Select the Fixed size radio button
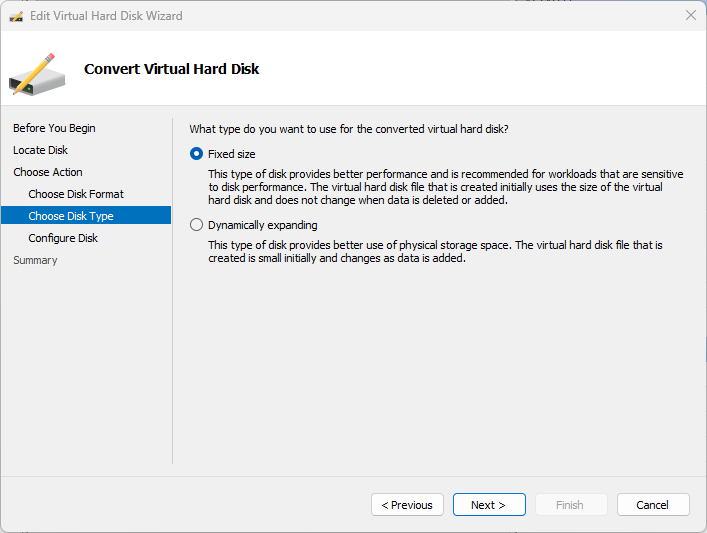The image size is (707, 533). coord(196,154)
